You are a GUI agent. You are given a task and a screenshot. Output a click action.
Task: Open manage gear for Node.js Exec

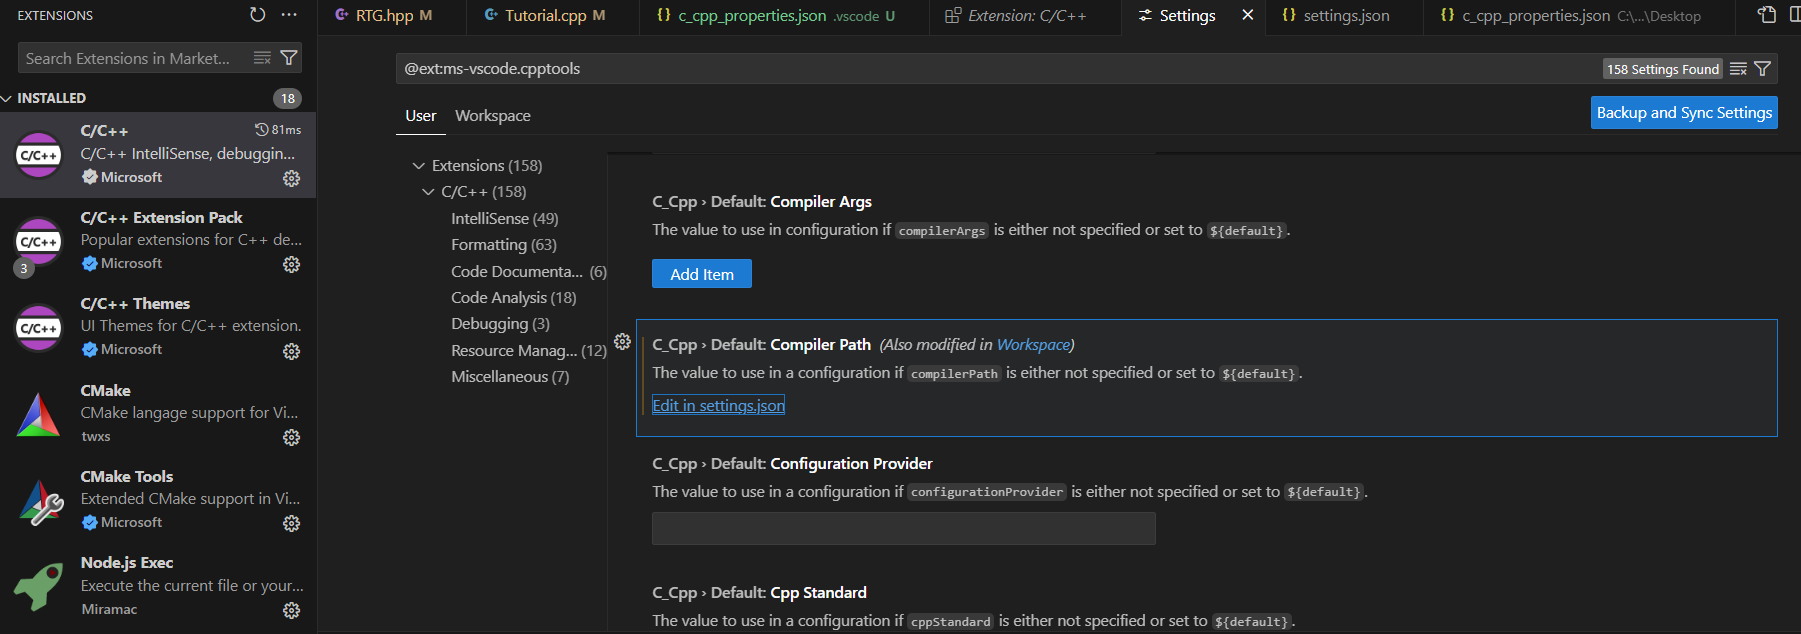coord(291,610)
